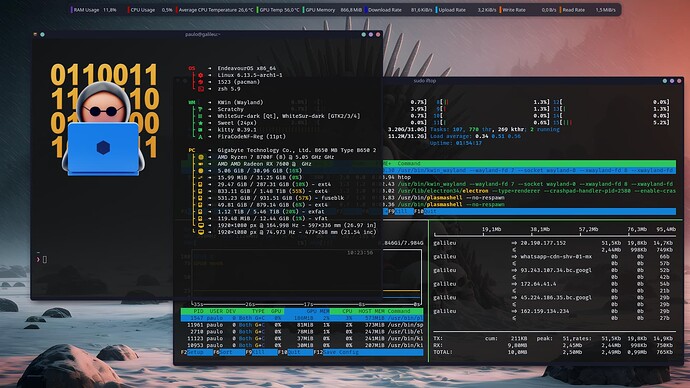Viewport: 690px width, 388px height.
Task: Click iftop connection whatsapp-cdn-shv-01-mx
Action: pos(556,256)
